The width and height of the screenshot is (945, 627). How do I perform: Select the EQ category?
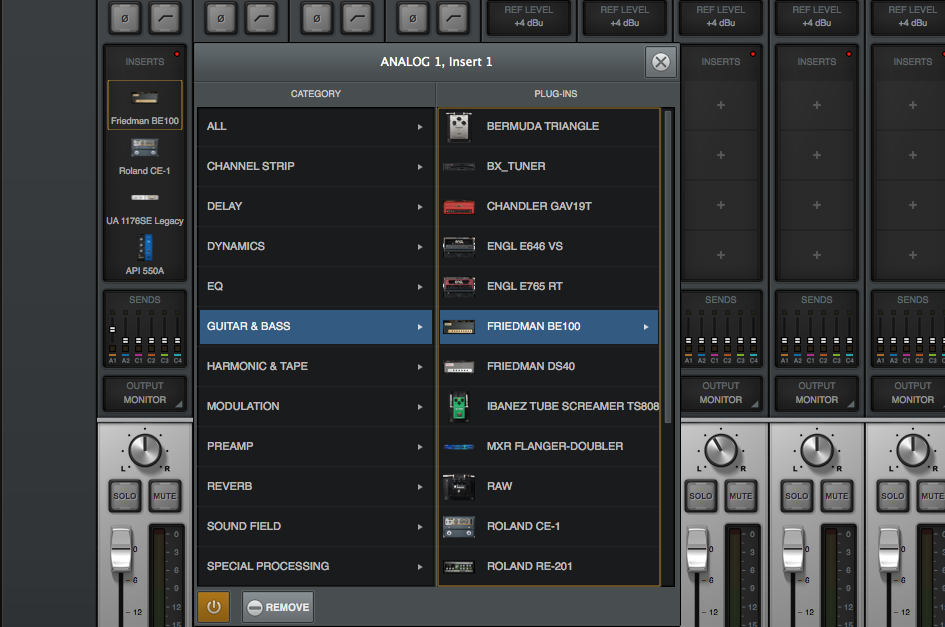(x=316, y=286)
